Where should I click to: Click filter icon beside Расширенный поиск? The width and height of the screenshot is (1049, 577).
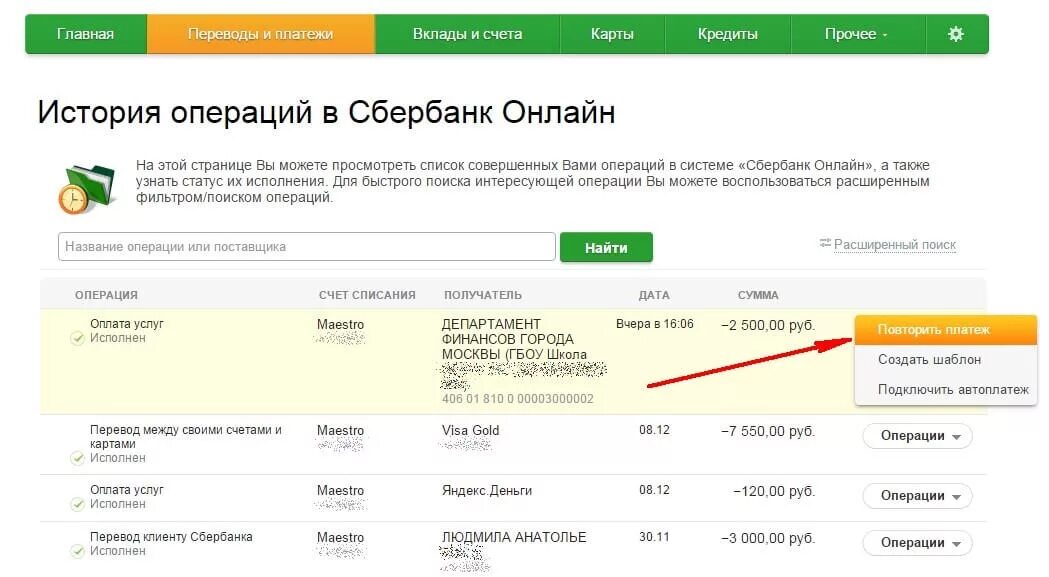[825, 243]
